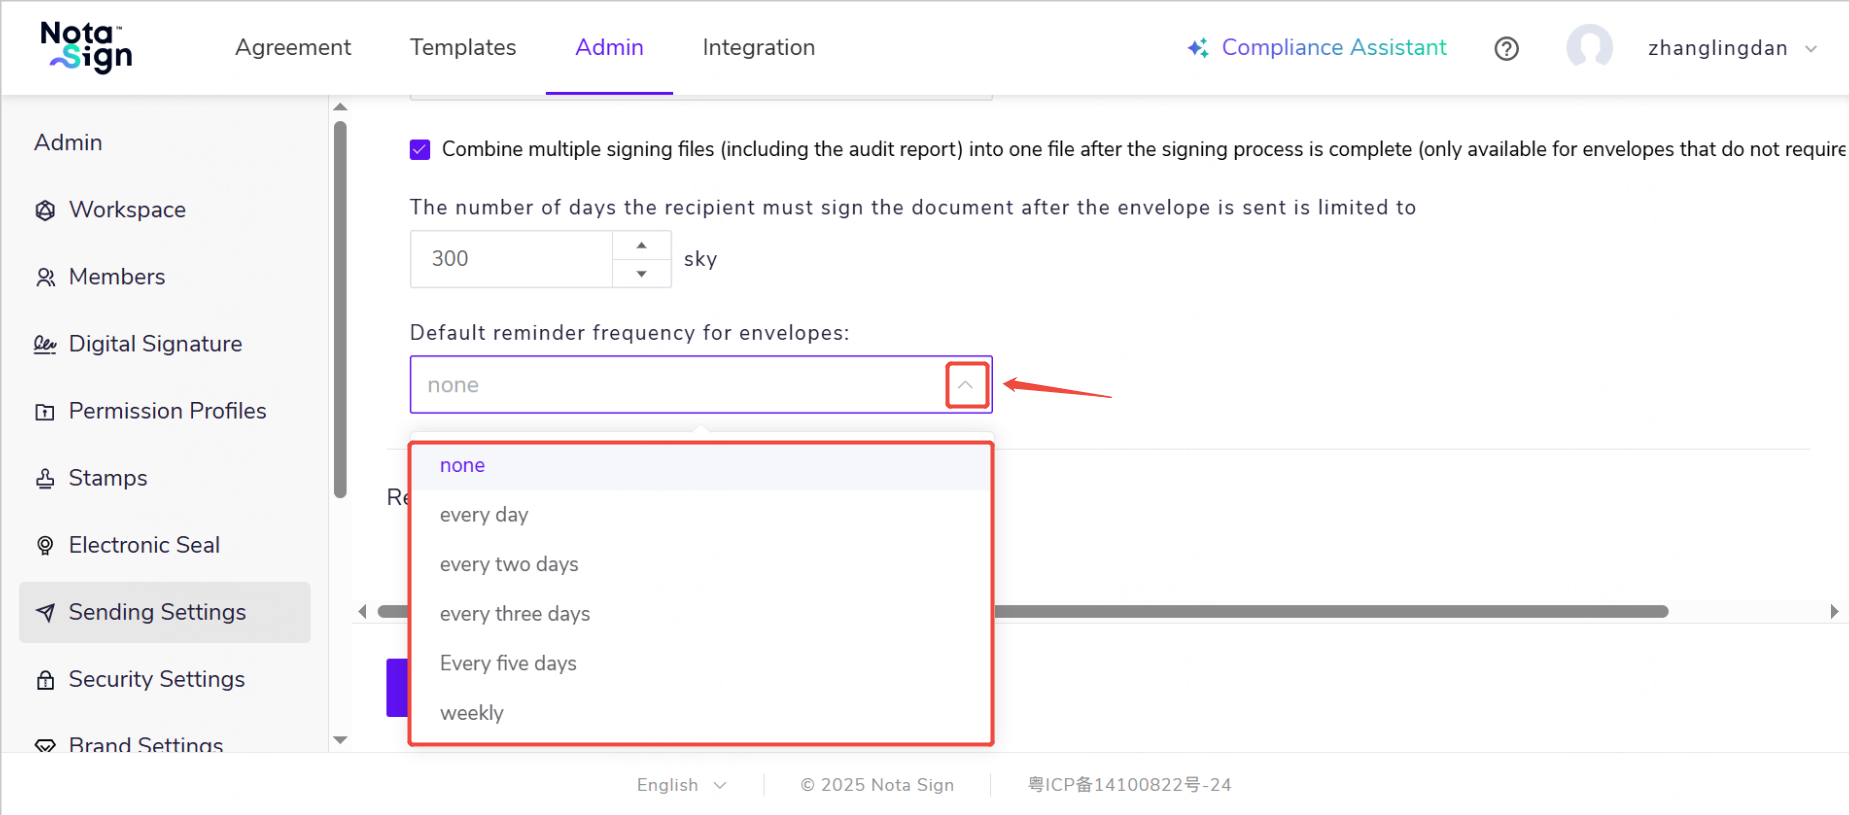Image resolution: width=1849 pixels, height=815 pixels.
Task: Click the user avatar icon
Action: coord(1589,47)
